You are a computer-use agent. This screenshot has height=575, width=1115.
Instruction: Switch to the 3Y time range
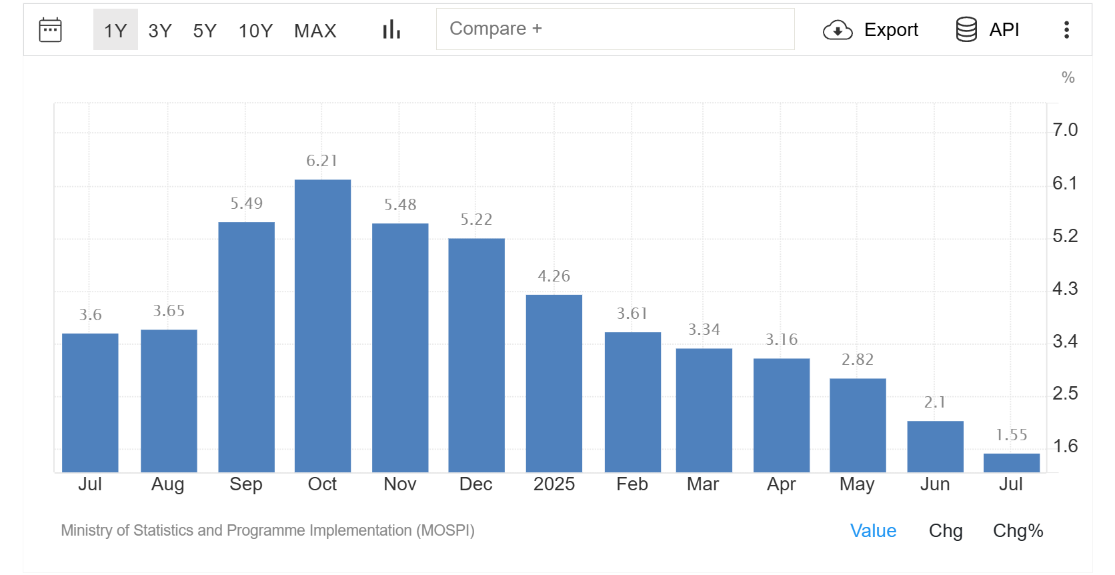tap(160, 31)
